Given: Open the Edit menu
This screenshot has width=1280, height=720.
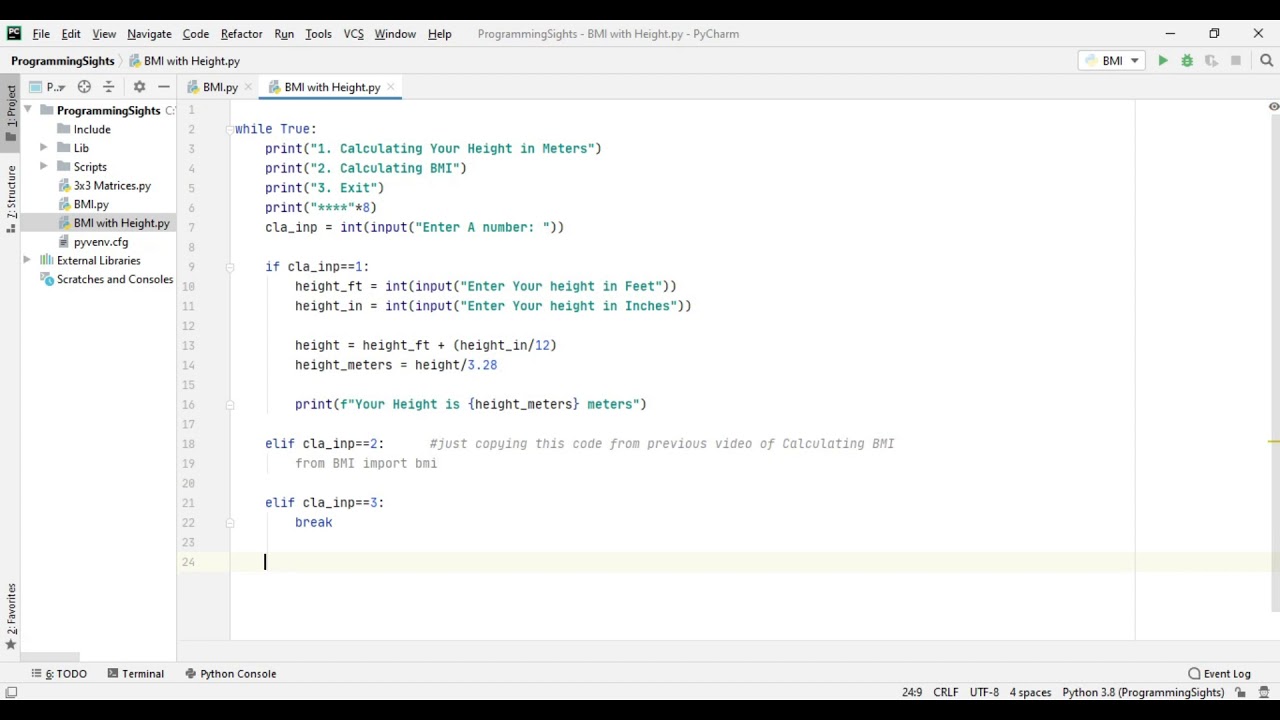Looking at the screenshot, I should click(71, 34).
